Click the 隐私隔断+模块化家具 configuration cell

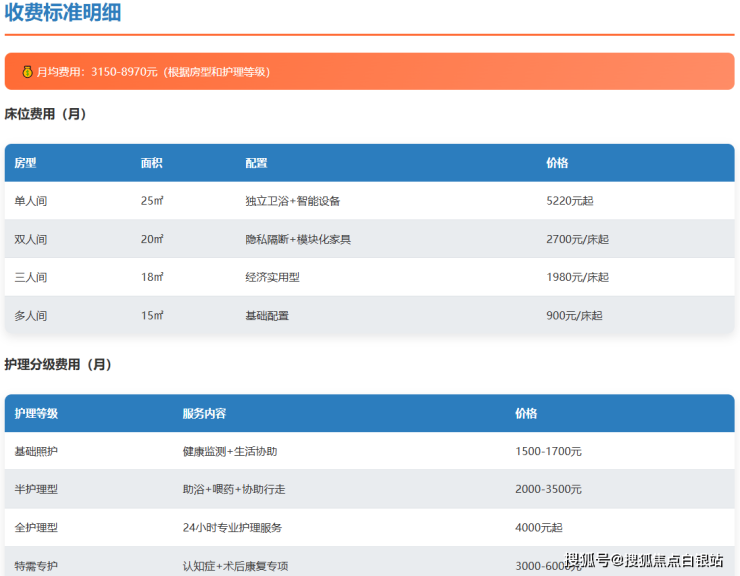tap(297, 239)
